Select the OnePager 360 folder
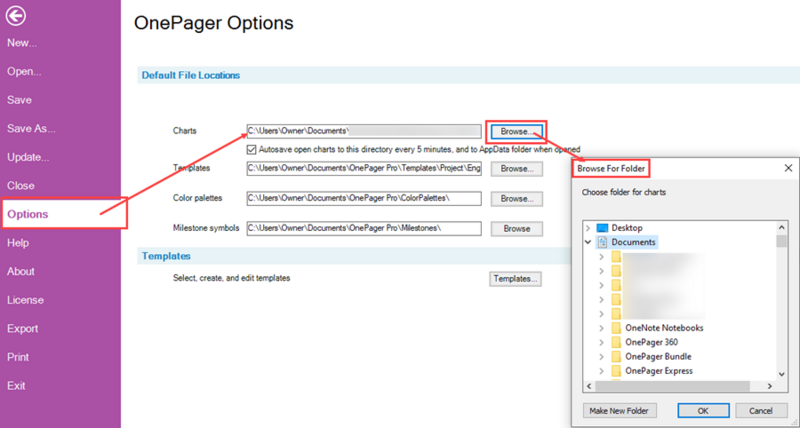 coord(652,342)
